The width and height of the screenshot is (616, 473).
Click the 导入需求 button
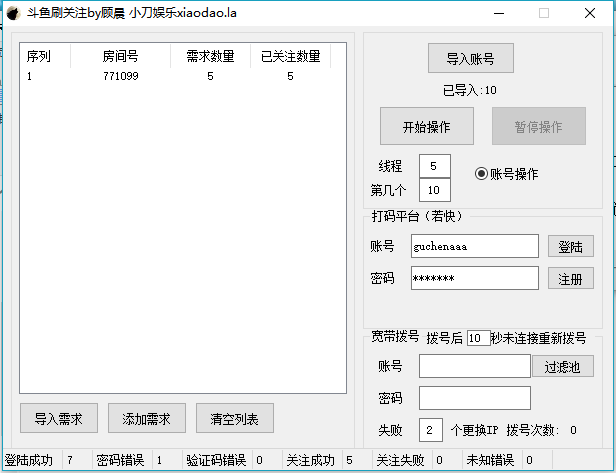pyautogui.click(x=58, y=418)
